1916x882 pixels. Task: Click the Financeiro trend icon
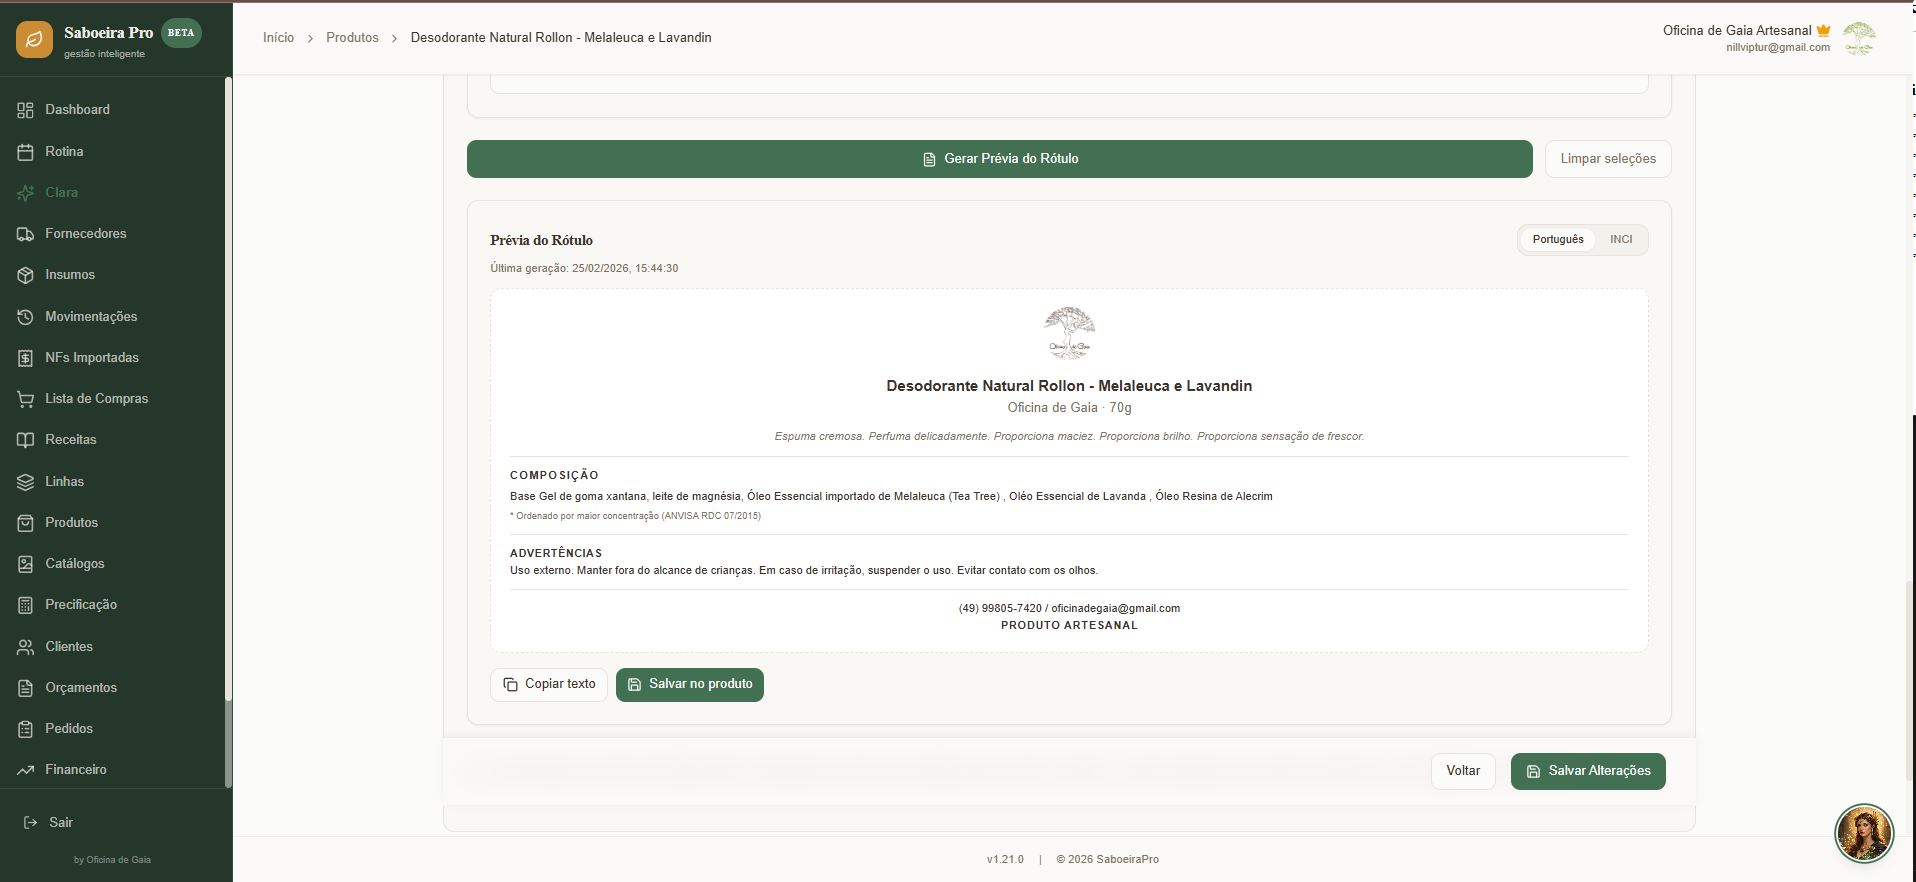point(26,770)
